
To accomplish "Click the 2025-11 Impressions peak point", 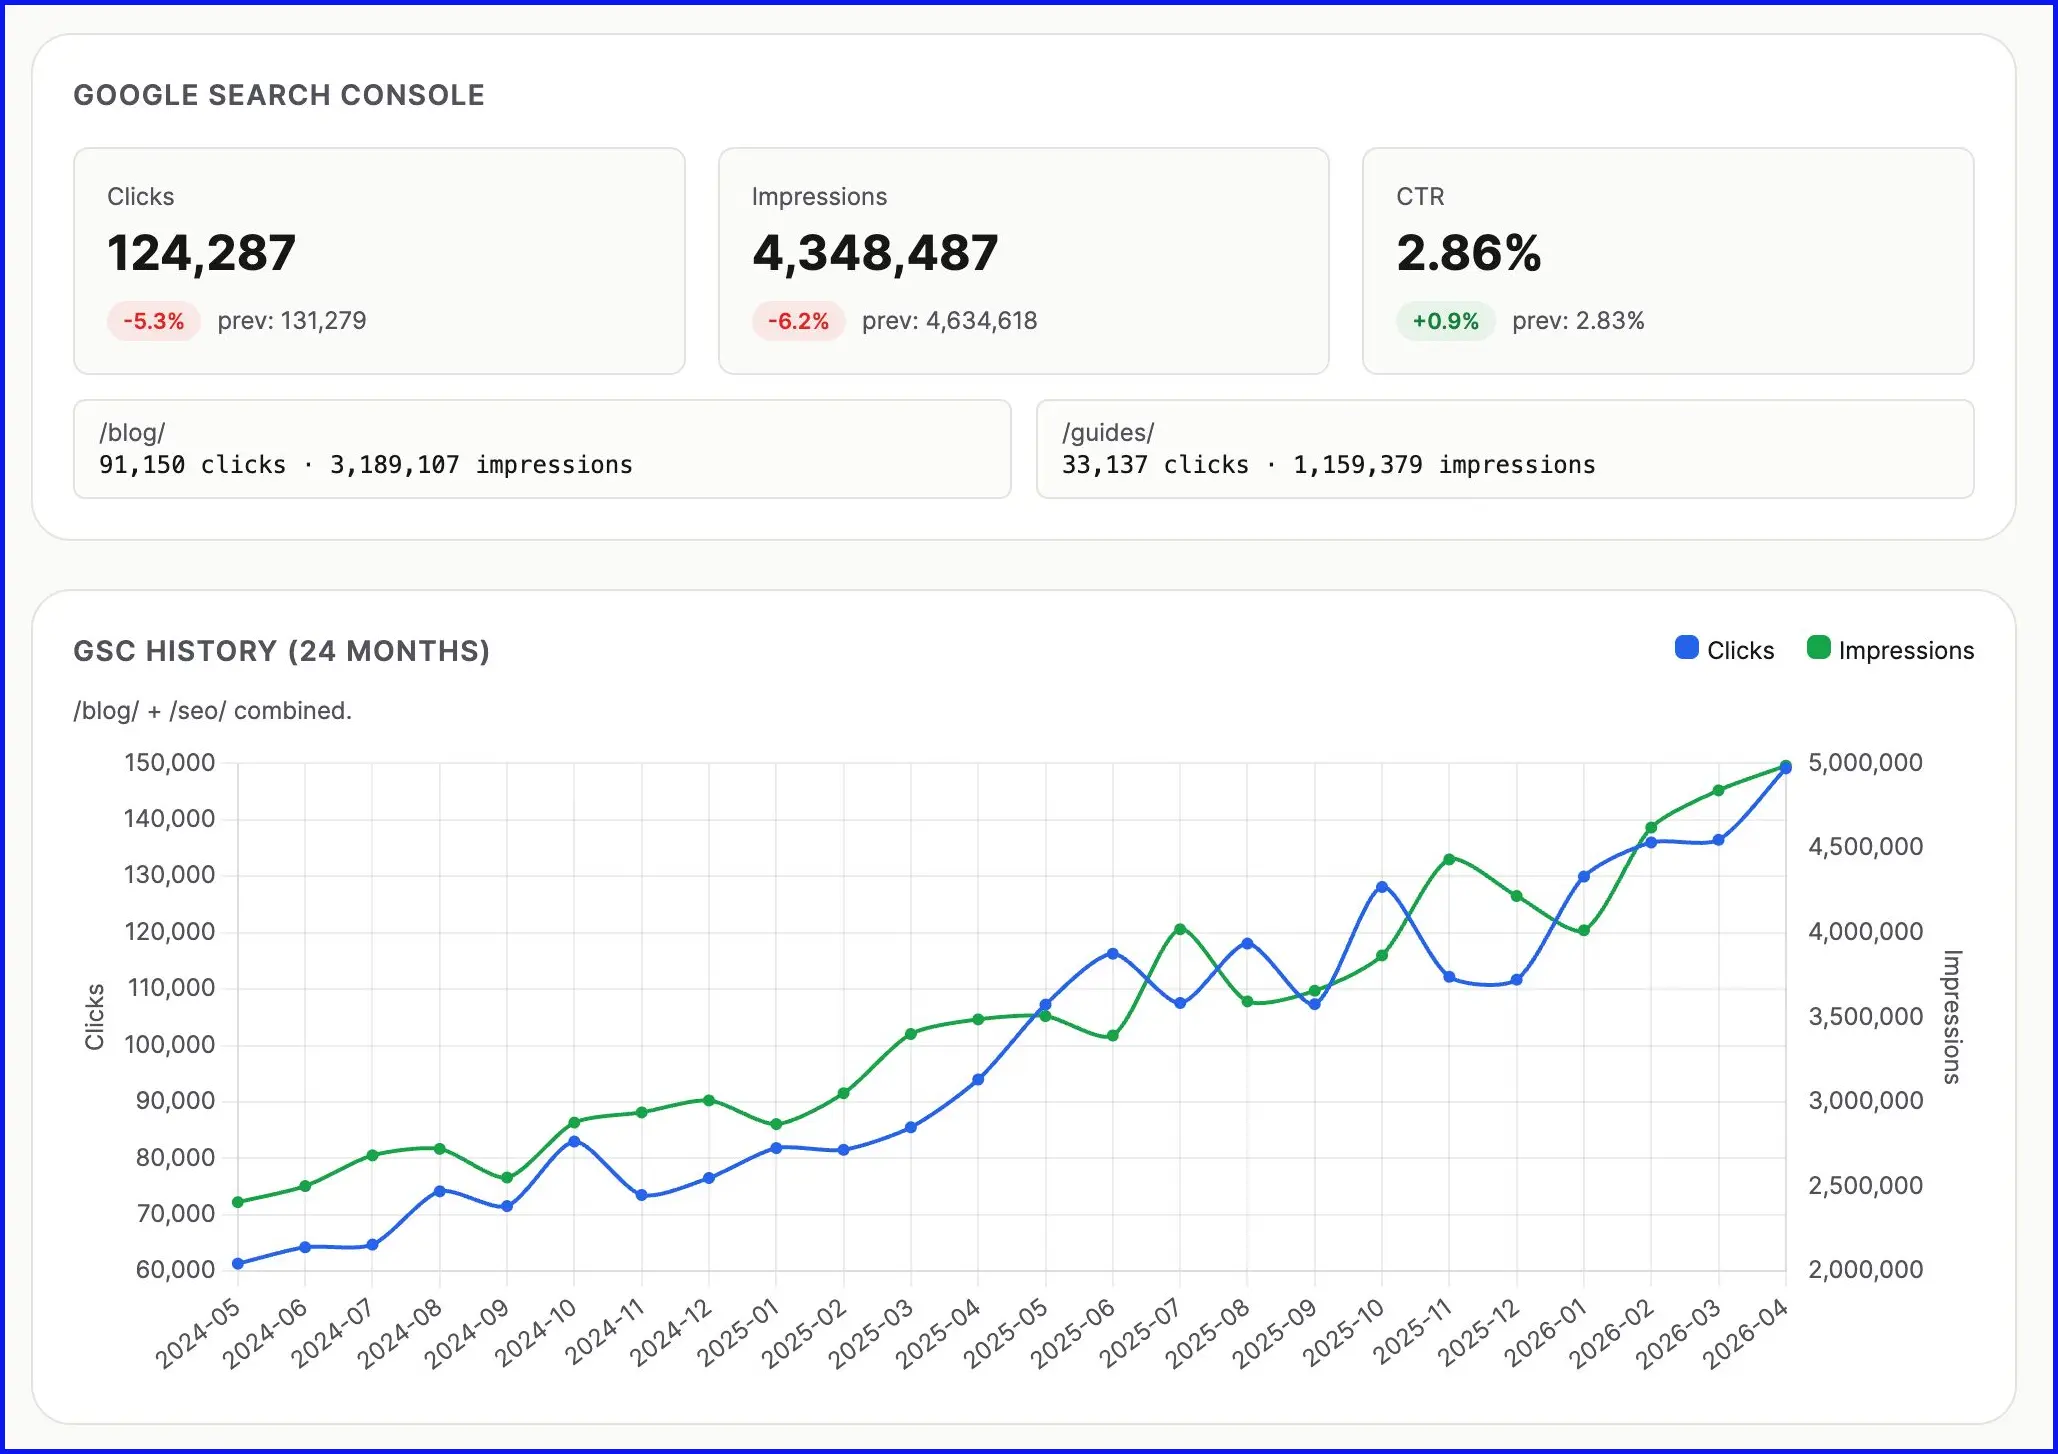I will pyautogui.click(x=1449, y=859).
